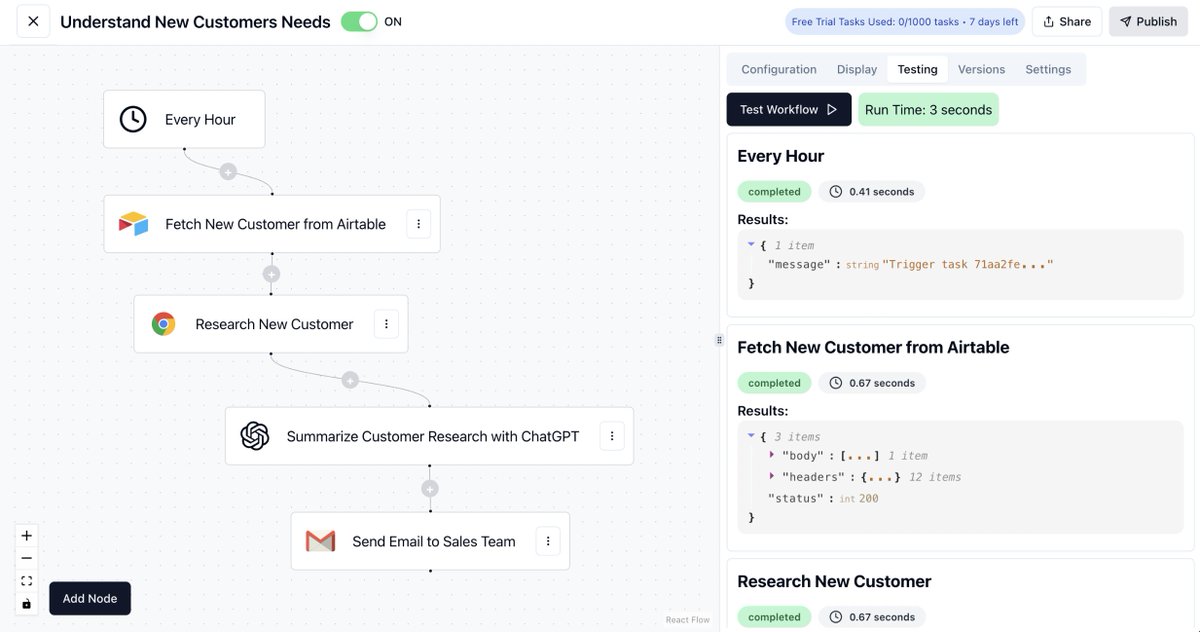The width and height of the screenshot is (1200, 632).
Task: Switch to the Display tab
Action: pyautogui.click(x=857, y=69)
